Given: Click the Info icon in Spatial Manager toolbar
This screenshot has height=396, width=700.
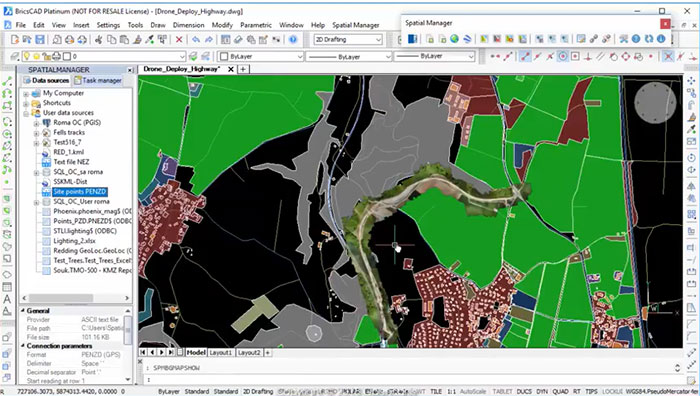Looking at the screenshot, I should pyautogui.click(x=661, y=39).
